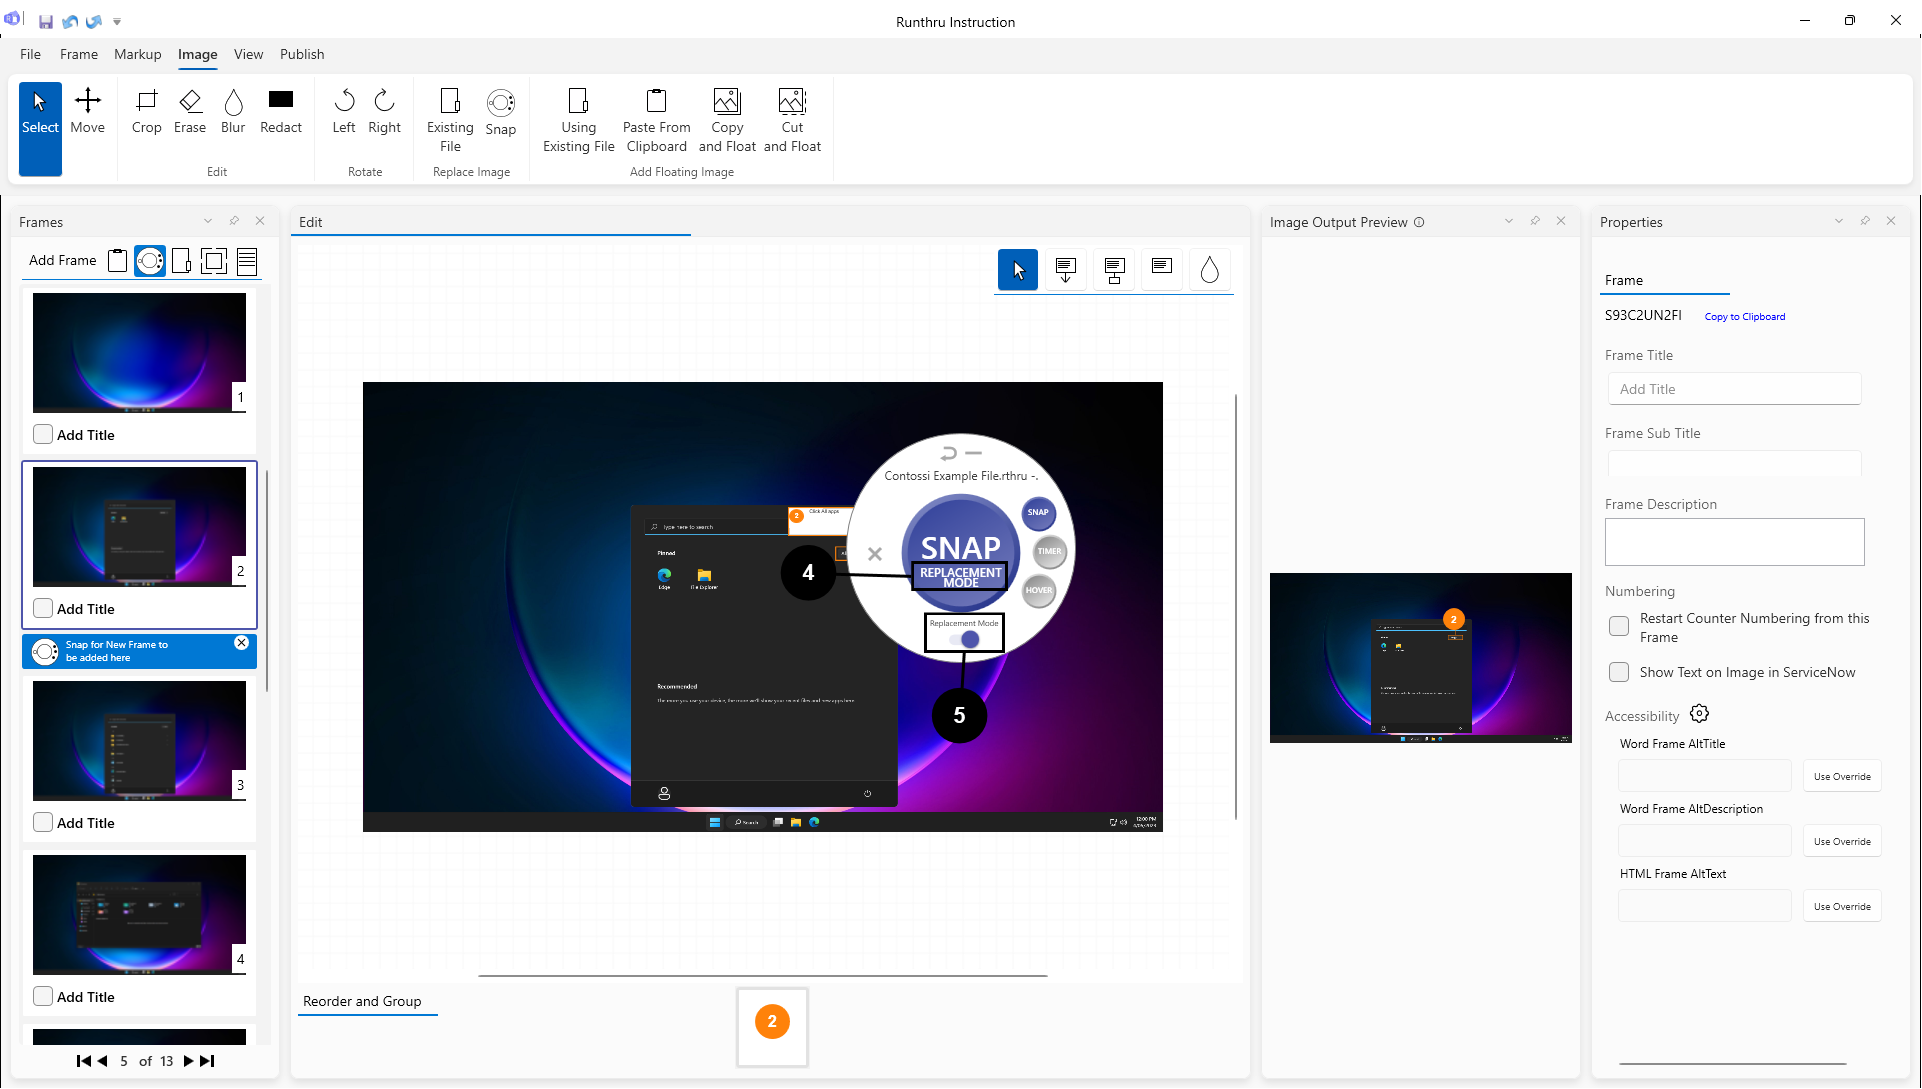Open the Markup ribbon tab
1922x1089 pixels.
click(x=137, y=54)
